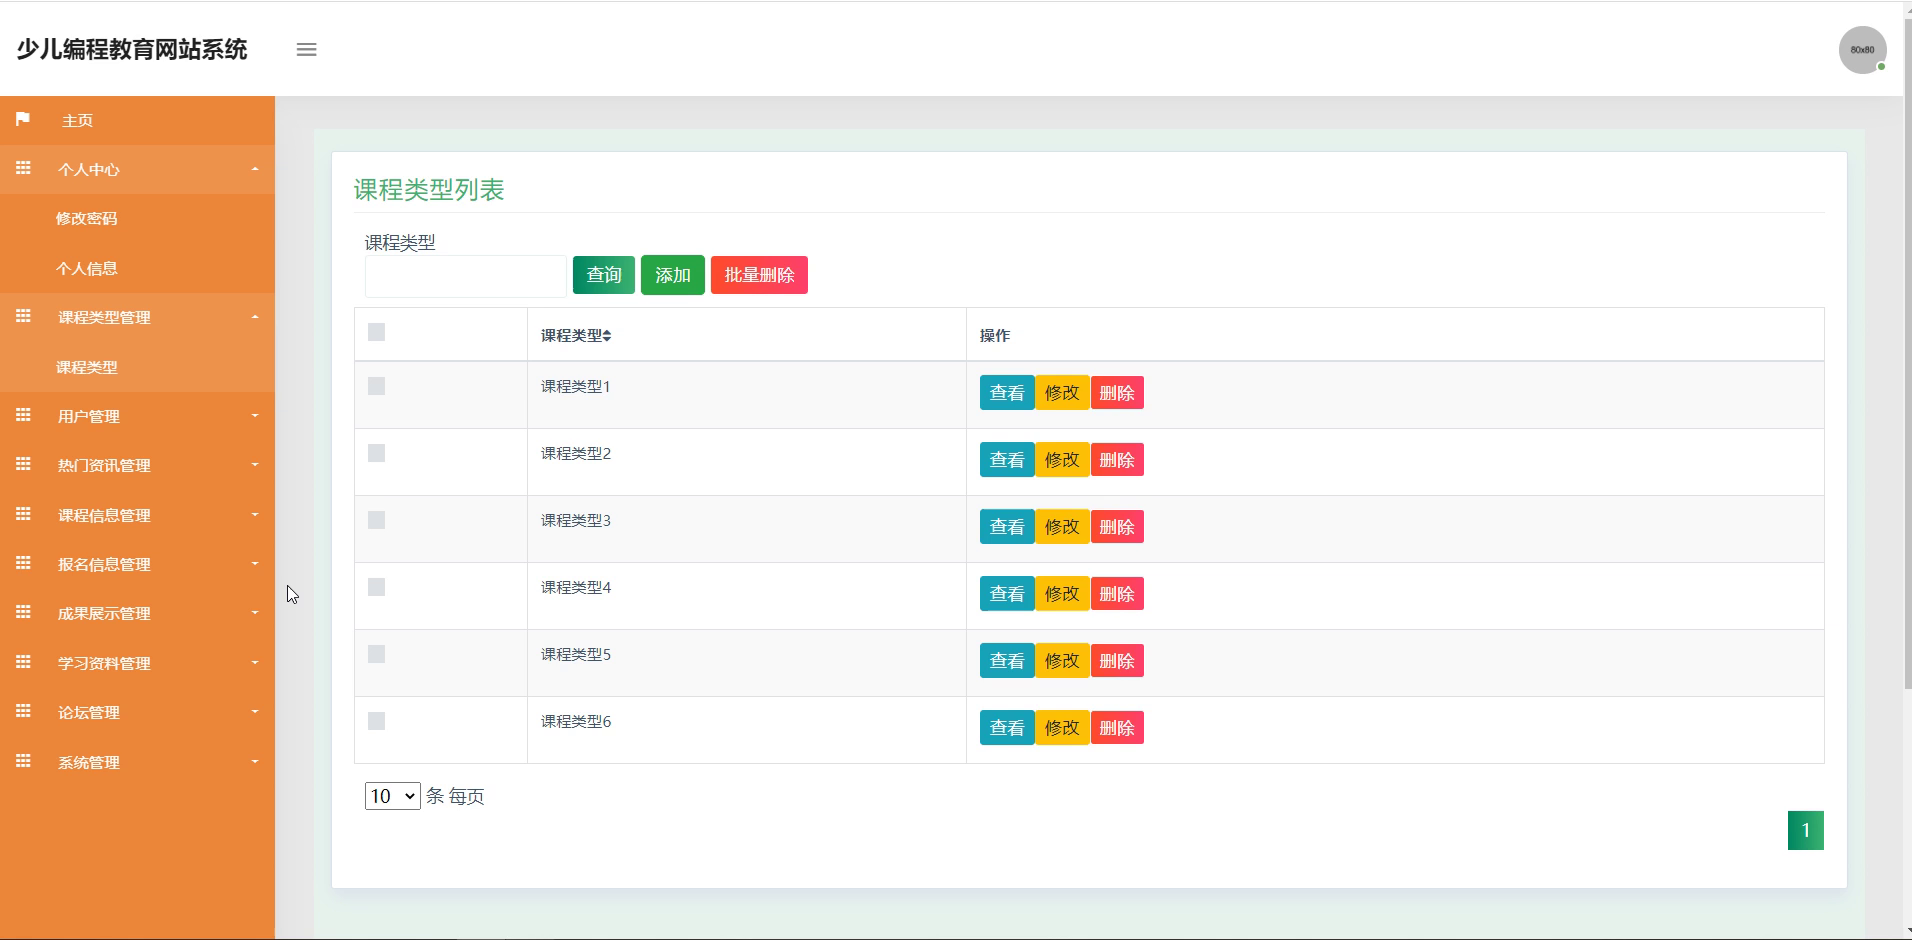Expand the 成果展示管理 menu arrow
The image size is (1912, 940).
pyautogui.click(x=255, y=613)
